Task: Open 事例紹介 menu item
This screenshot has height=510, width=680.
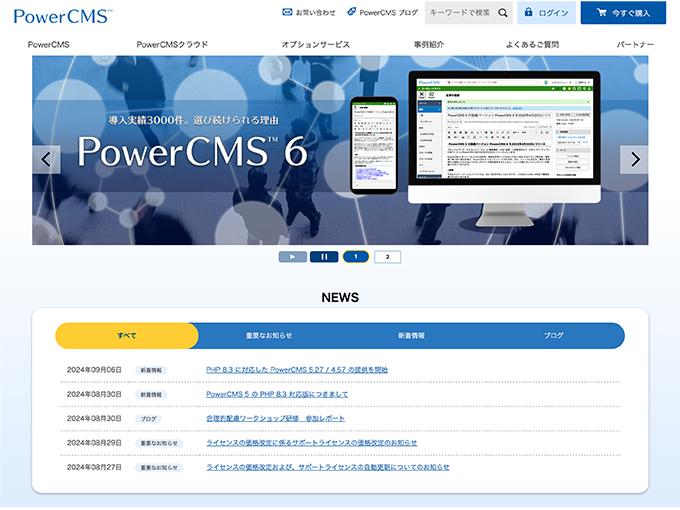Action: click(x=428, y=44)
